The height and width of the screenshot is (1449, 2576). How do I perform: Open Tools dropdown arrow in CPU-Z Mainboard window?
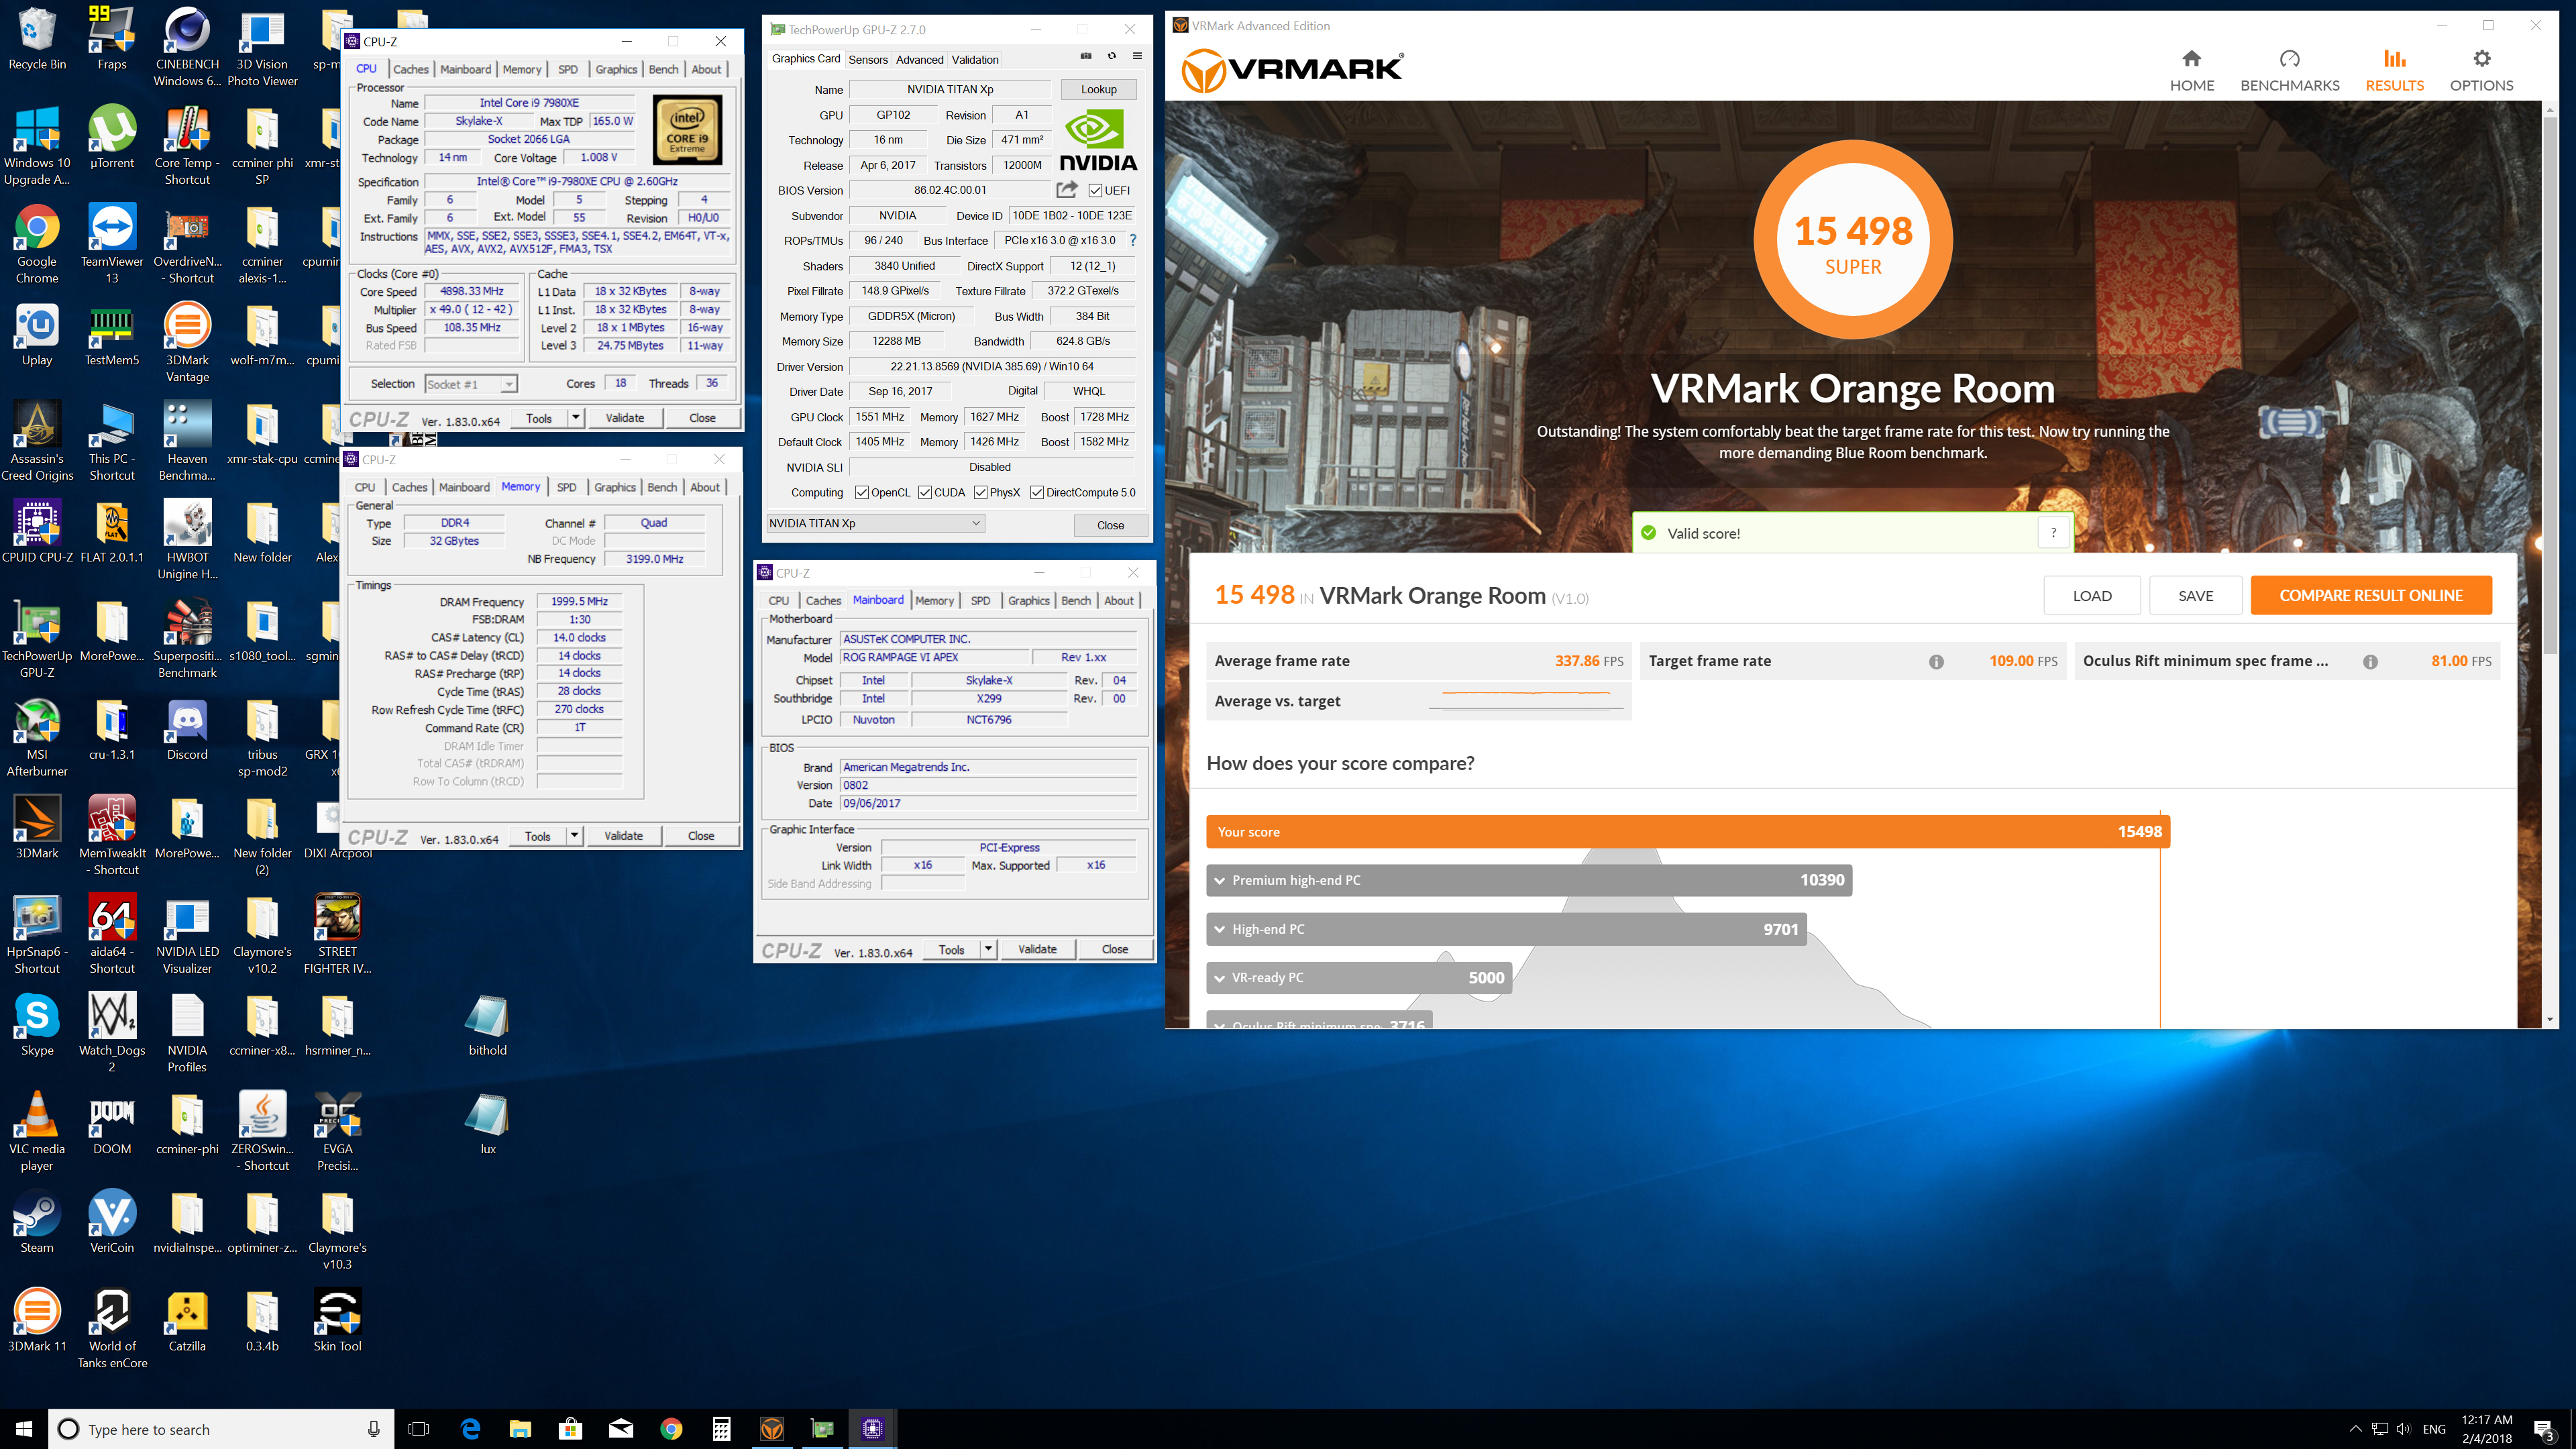point(988,949)
